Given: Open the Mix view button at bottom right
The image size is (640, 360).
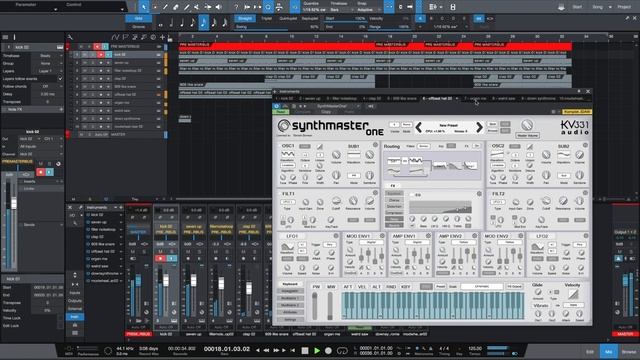Looking at the screenshot, I should click(x=609, y=351).
